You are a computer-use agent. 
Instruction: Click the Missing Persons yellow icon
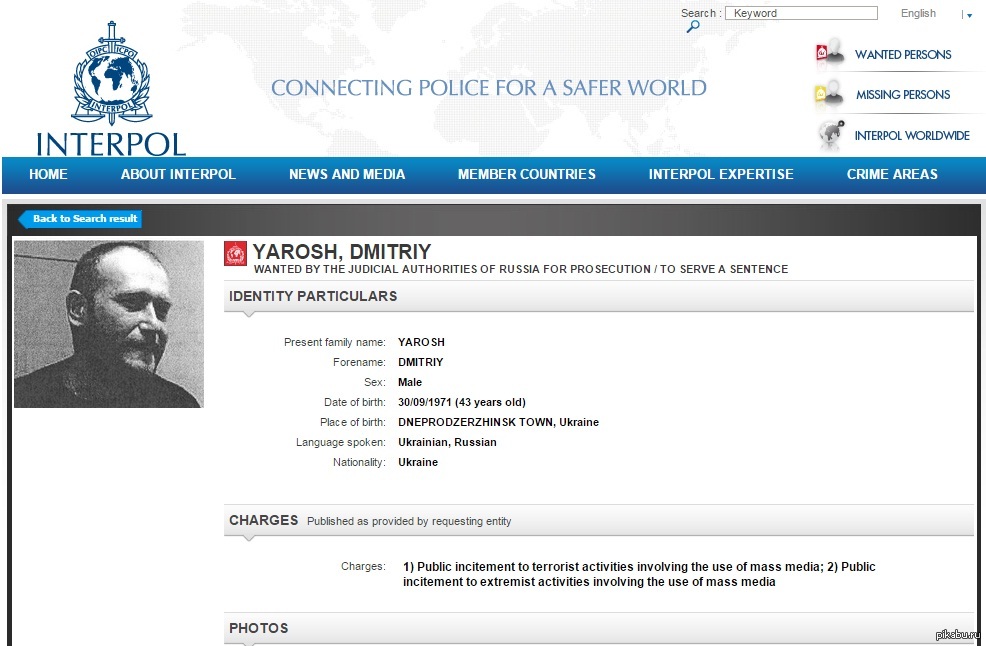coord(829,93)
